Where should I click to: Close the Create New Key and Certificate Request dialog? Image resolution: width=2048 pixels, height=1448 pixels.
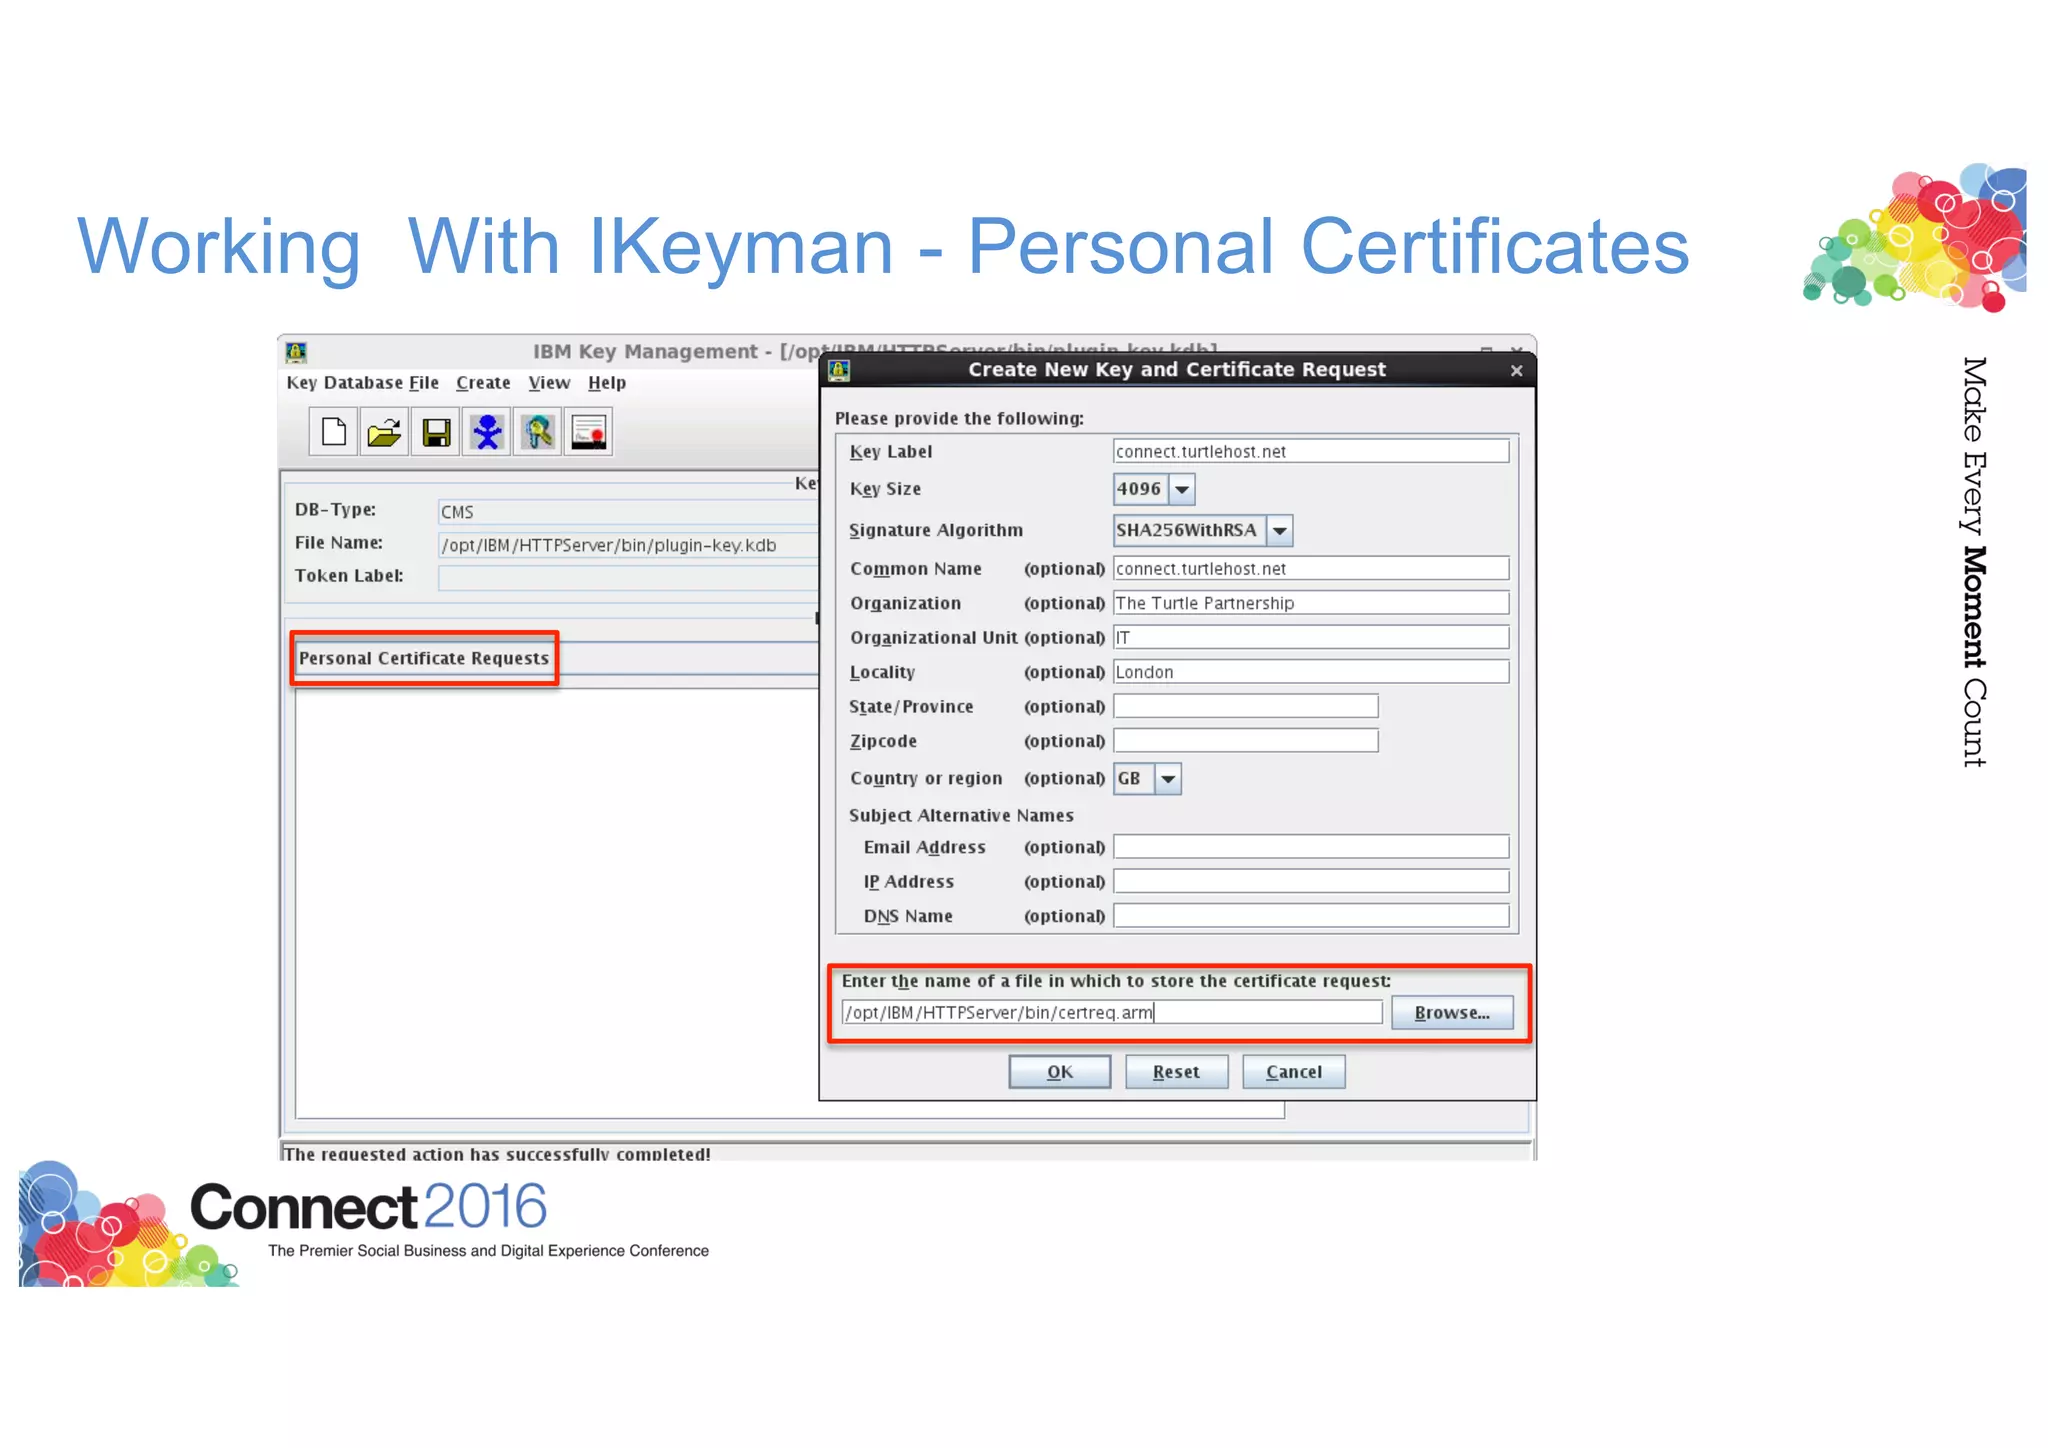(1516, 371)
